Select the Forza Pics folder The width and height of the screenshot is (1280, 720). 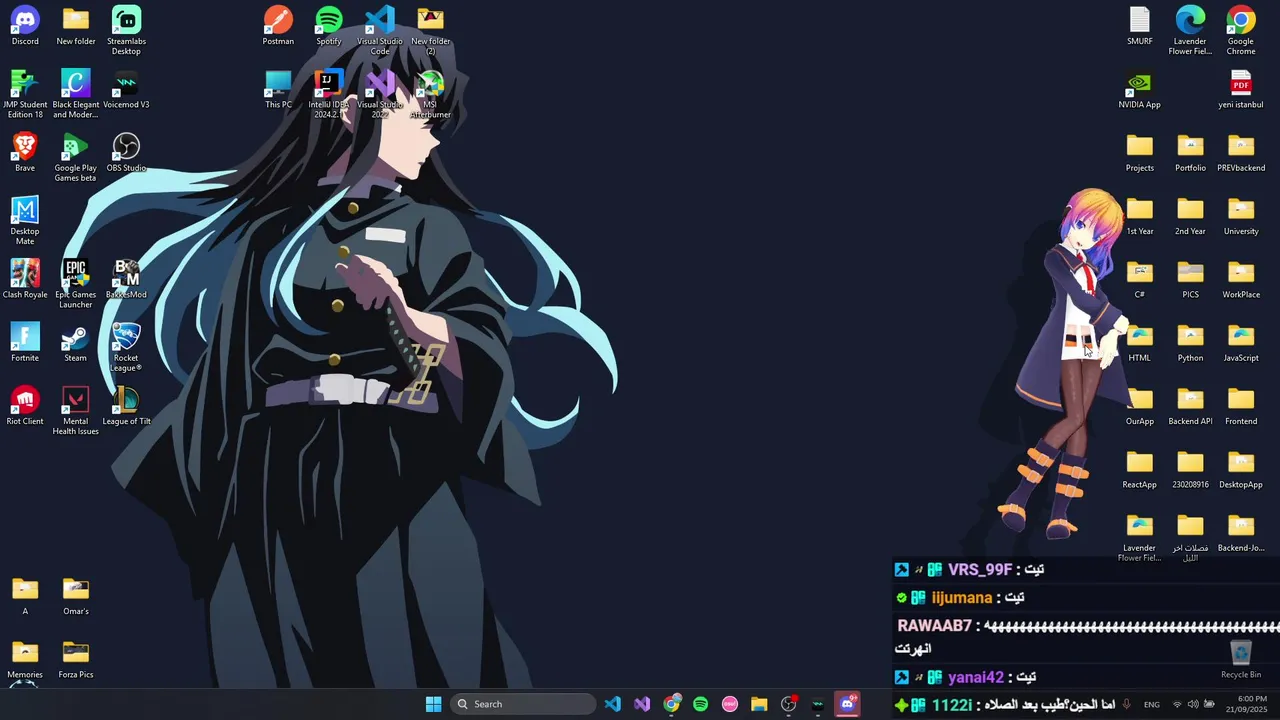click(76, 659)
